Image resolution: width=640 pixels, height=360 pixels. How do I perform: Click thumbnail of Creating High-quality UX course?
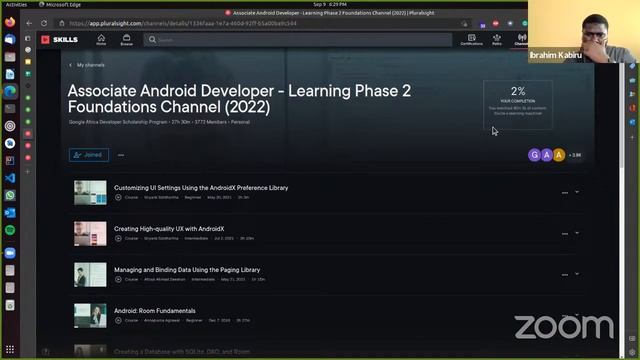(90, 233)
